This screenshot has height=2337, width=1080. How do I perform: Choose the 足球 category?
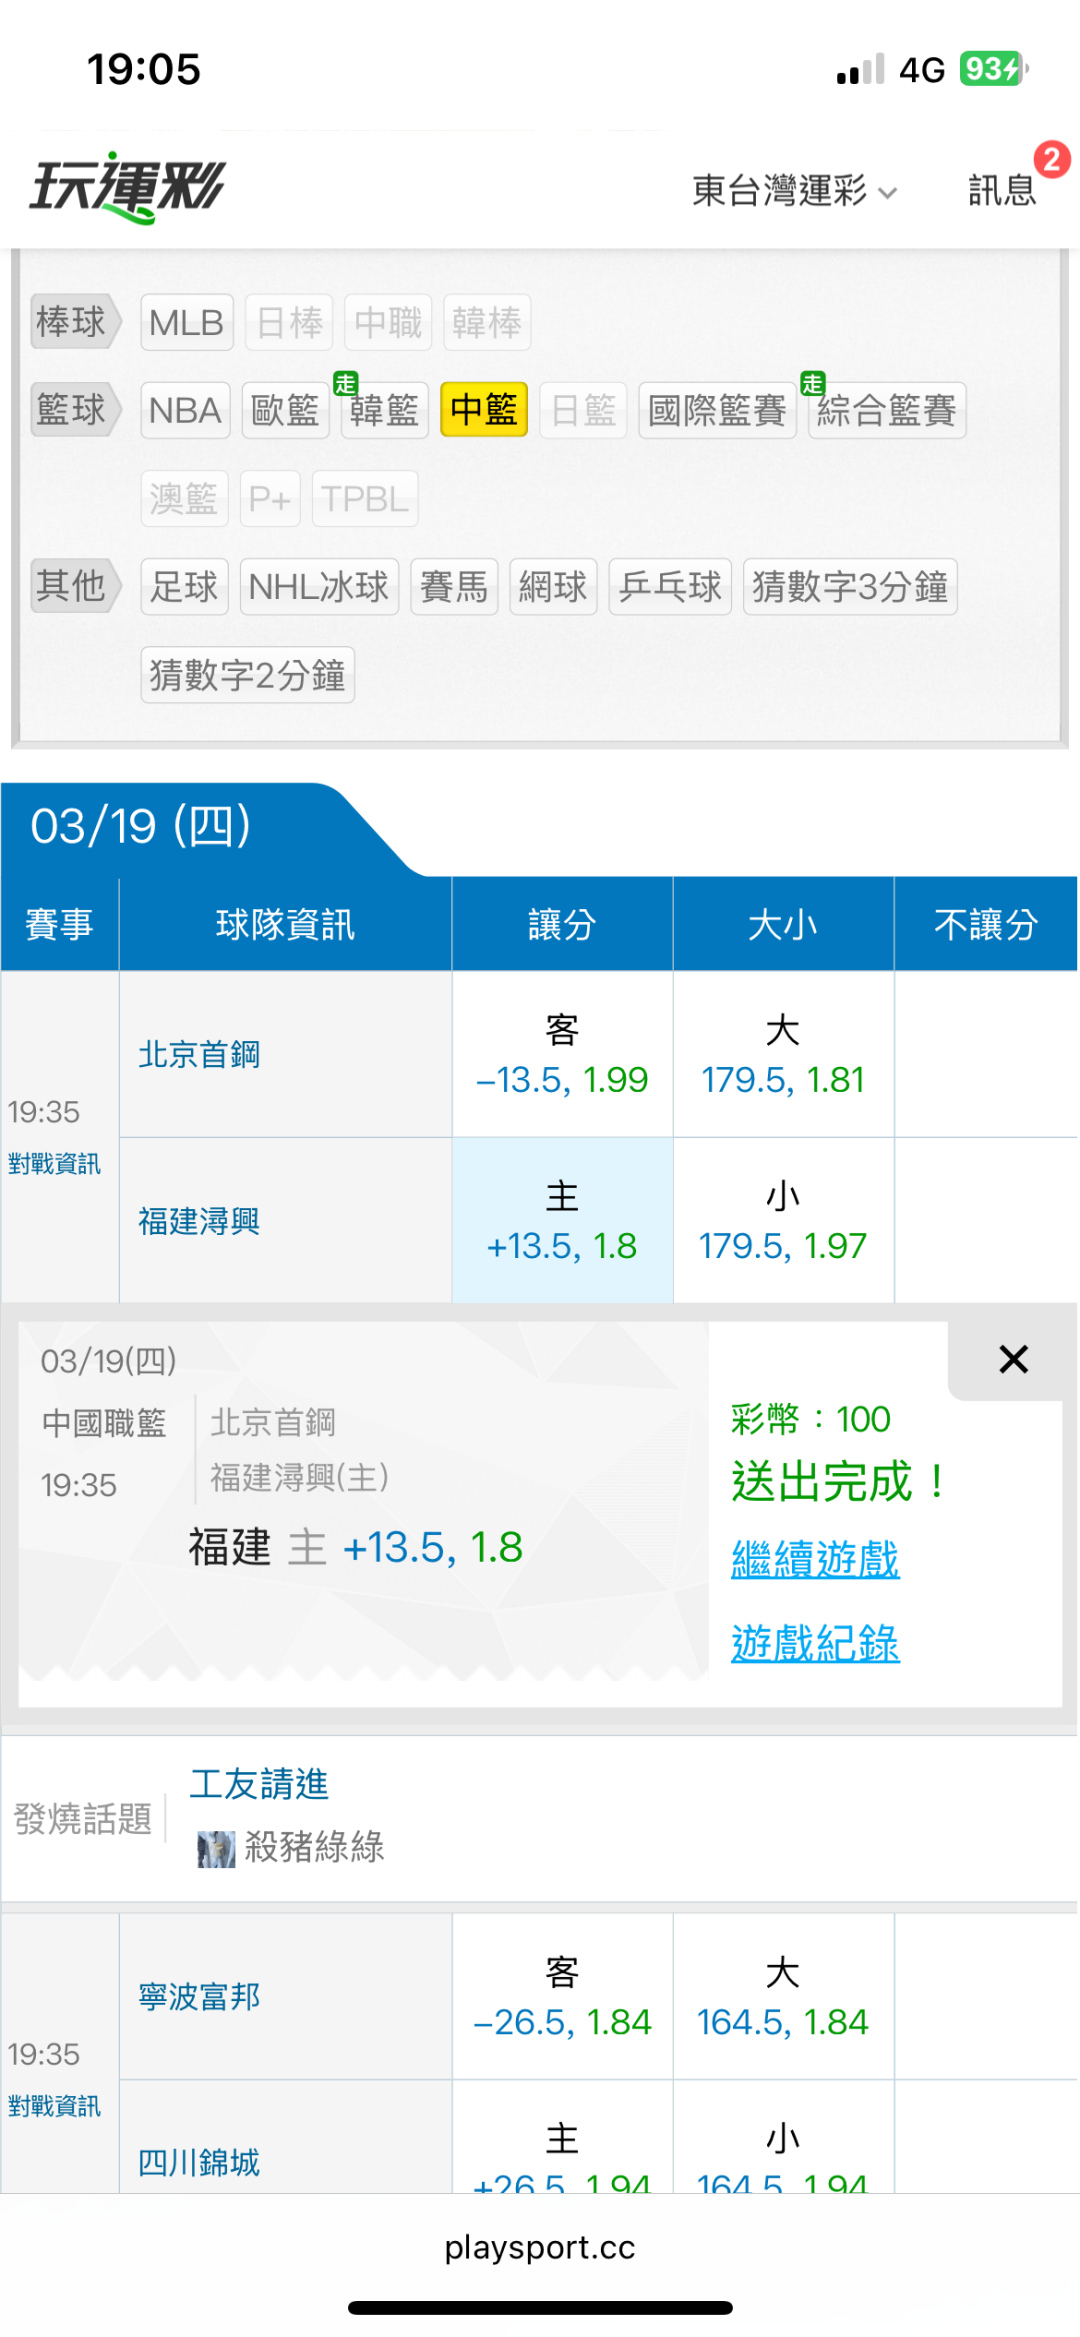(x=184, y=586)
